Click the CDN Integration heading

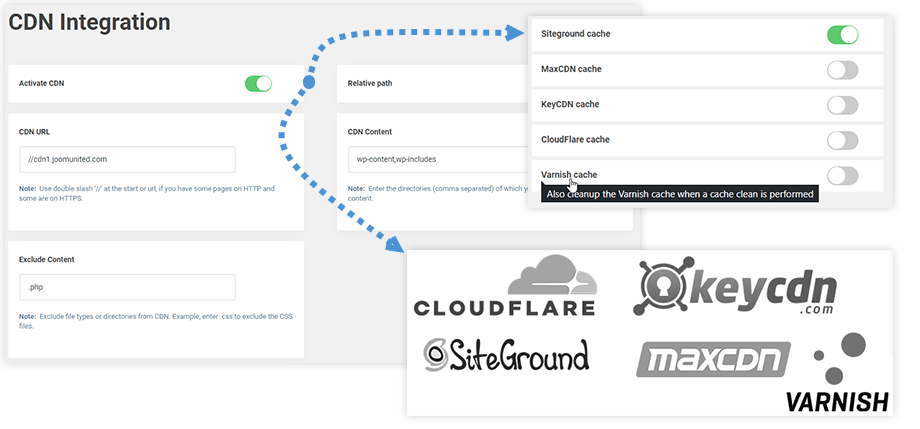coord(89,22)
